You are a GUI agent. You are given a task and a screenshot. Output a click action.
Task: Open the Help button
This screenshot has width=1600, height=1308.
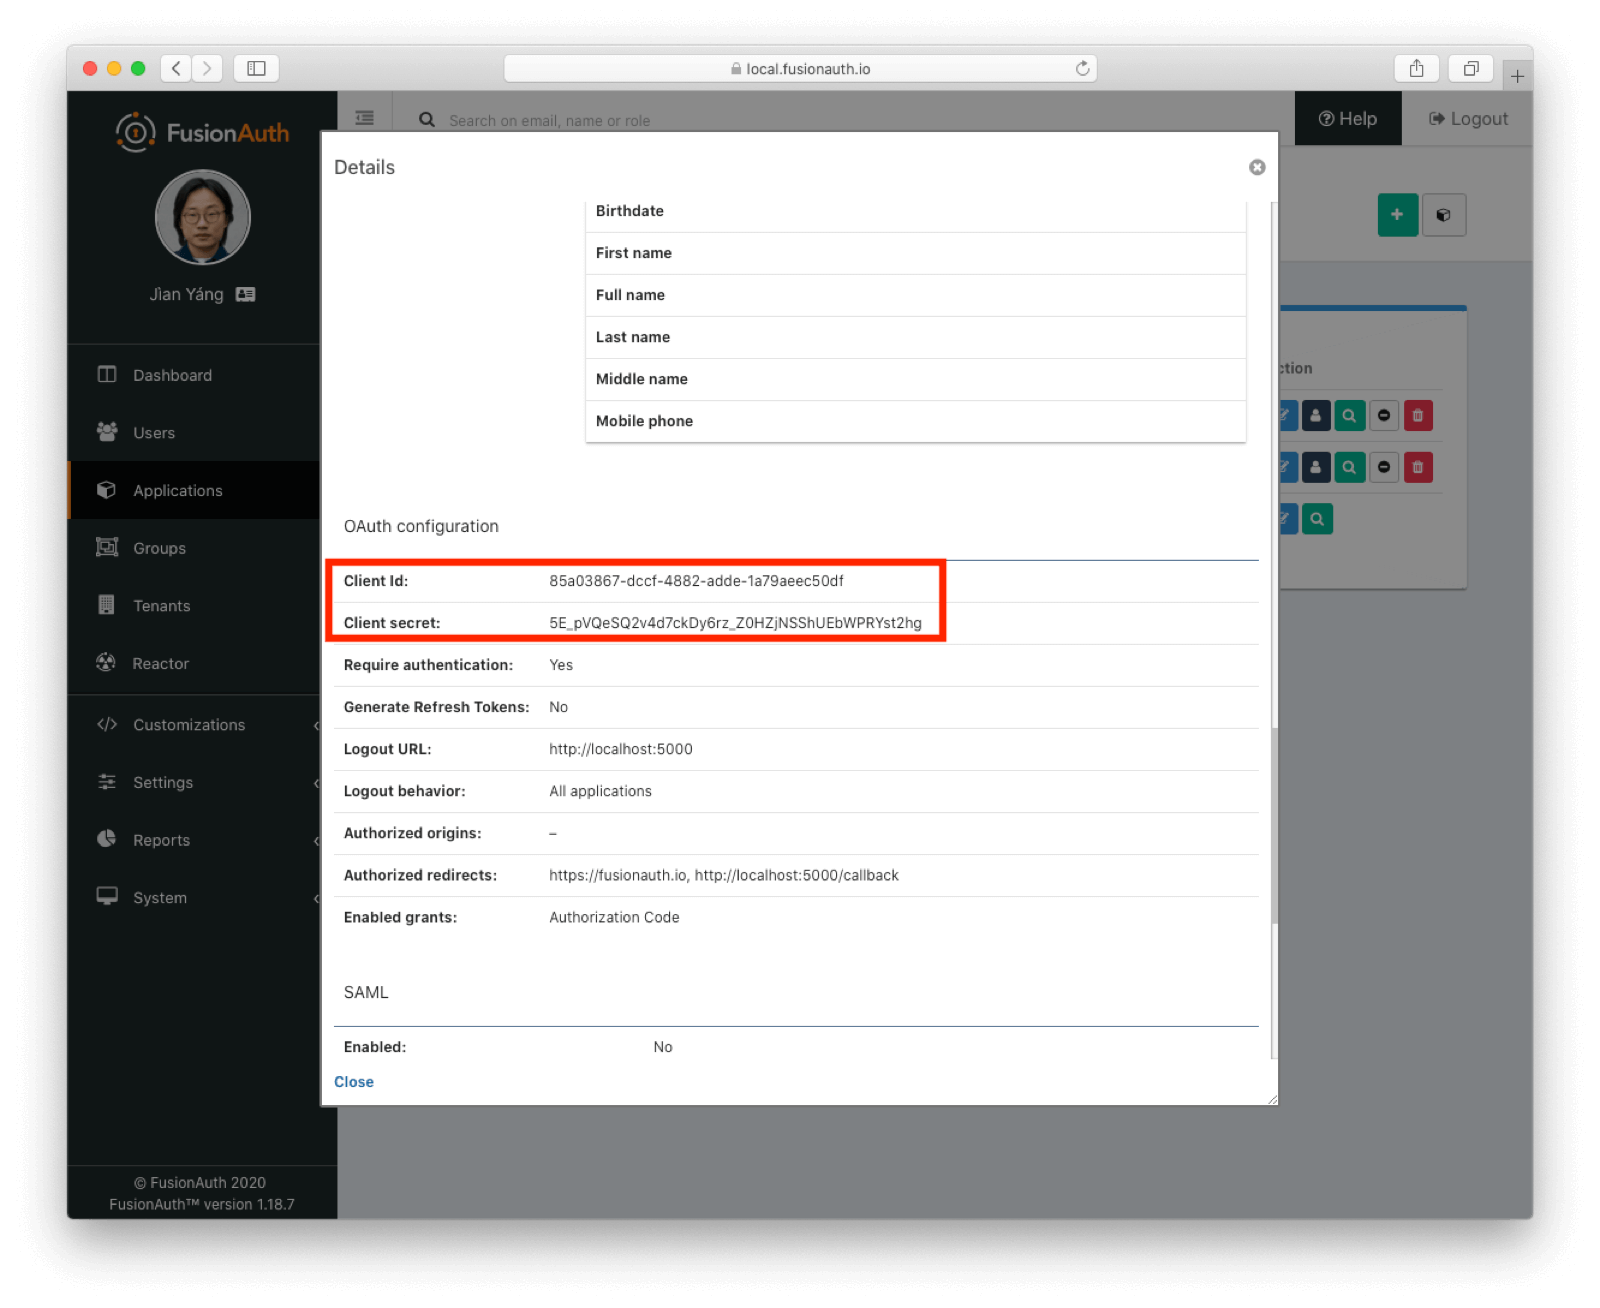coord(1348,118)
